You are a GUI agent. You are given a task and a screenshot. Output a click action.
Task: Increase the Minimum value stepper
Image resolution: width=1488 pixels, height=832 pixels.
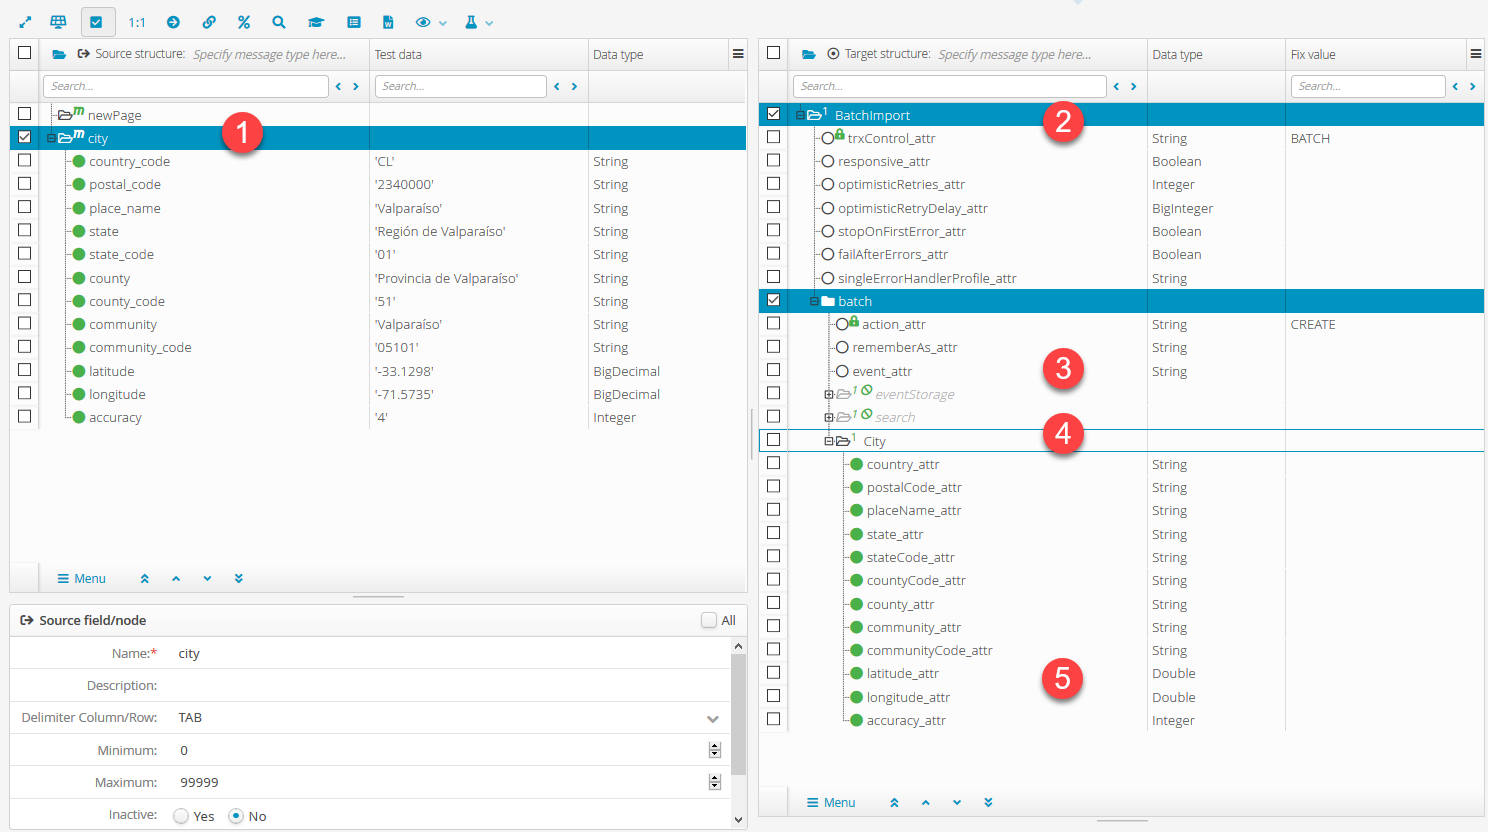click(714, 746)
